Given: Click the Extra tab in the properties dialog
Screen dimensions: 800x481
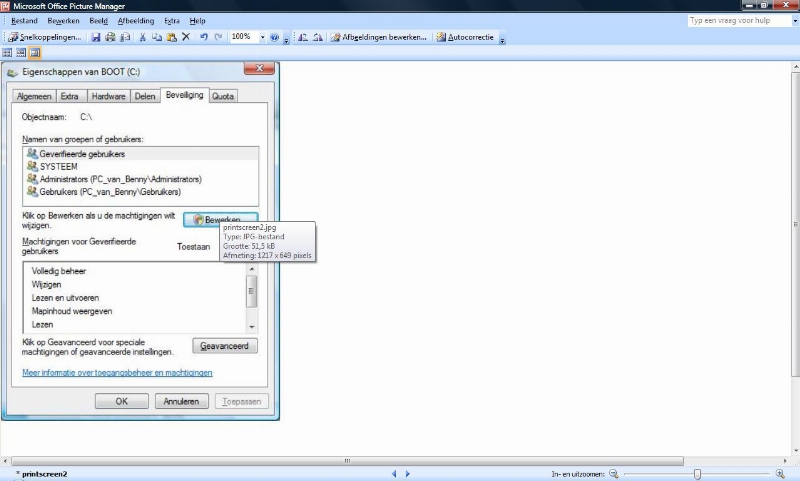Looking at the screenshot, I should click(69, 96).
